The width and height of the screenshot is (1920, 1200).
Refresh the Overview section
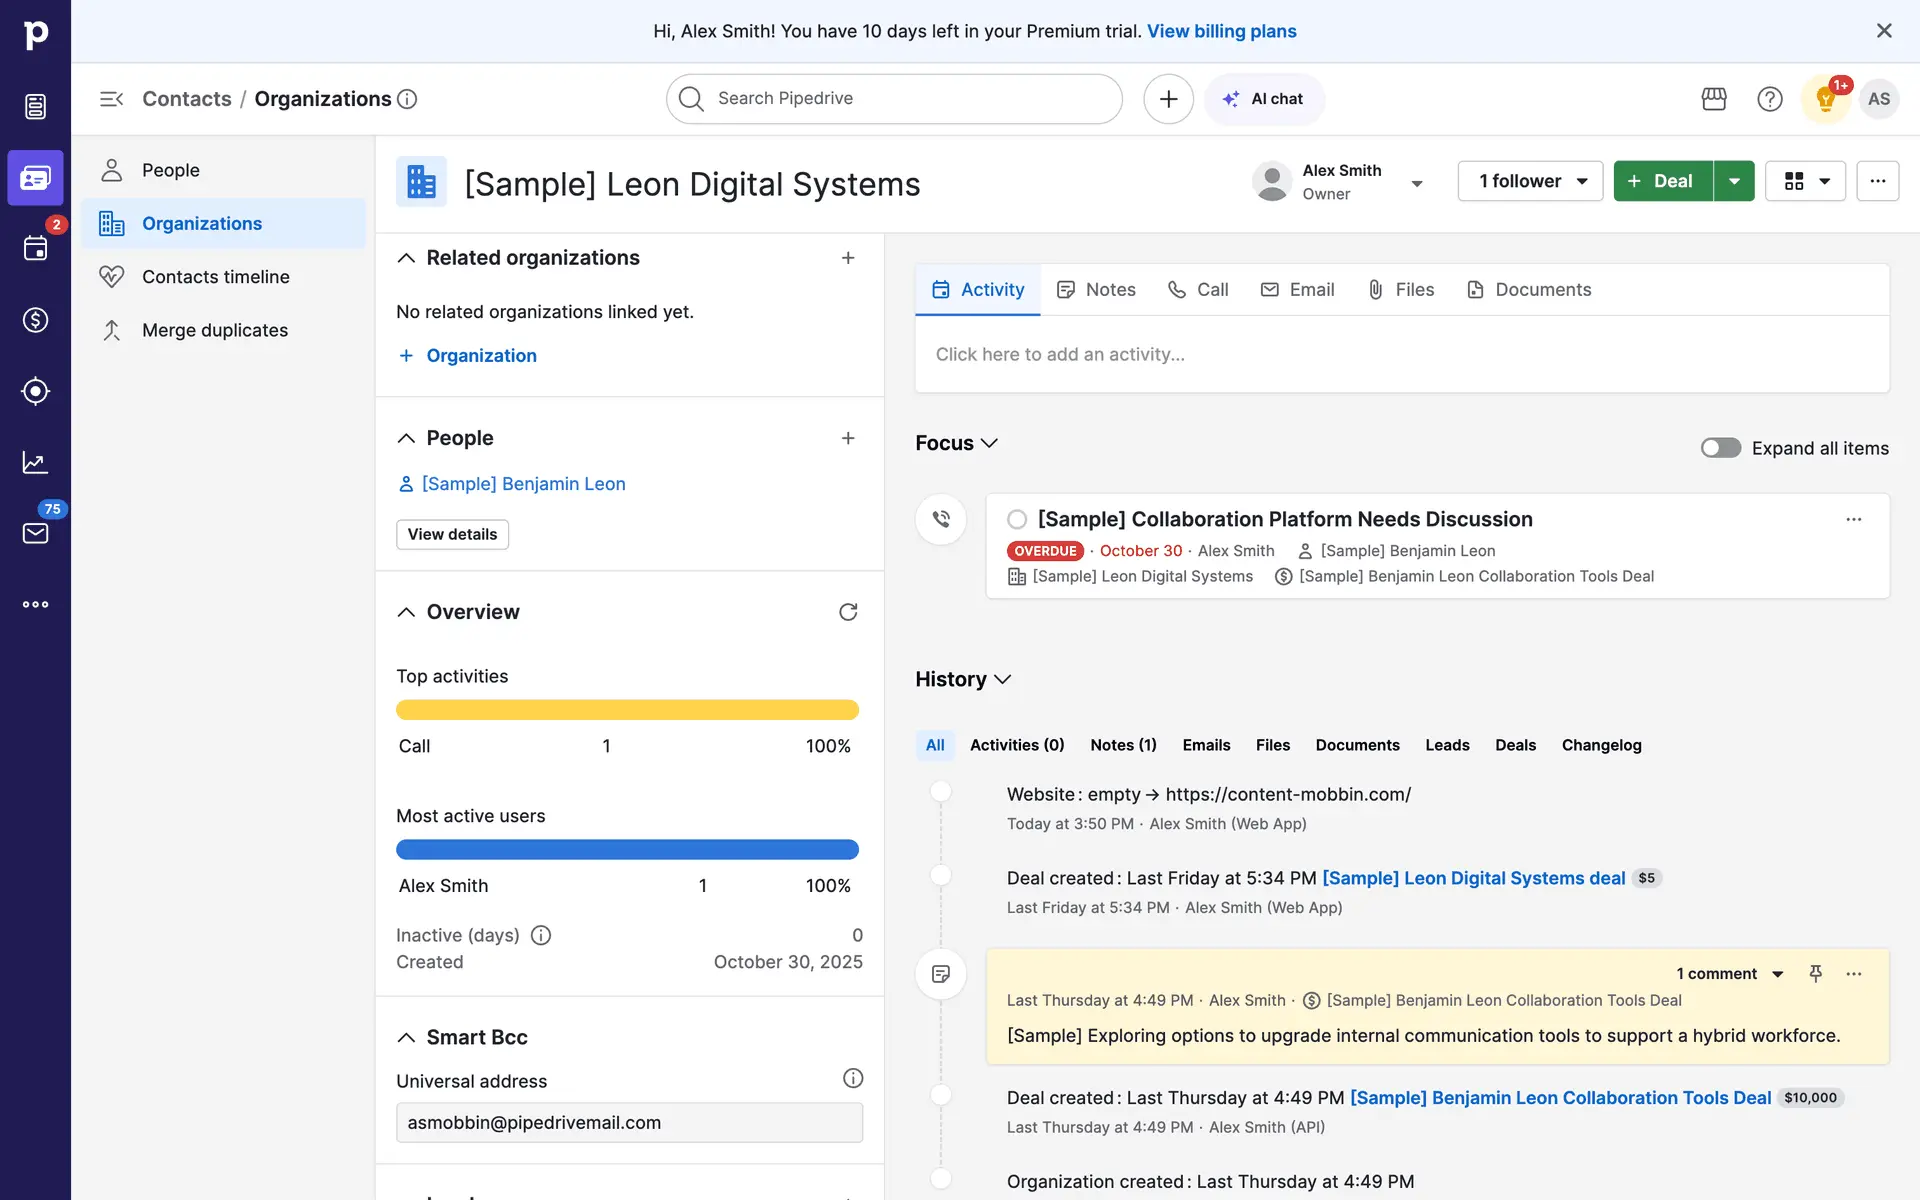tap(848, 612)
